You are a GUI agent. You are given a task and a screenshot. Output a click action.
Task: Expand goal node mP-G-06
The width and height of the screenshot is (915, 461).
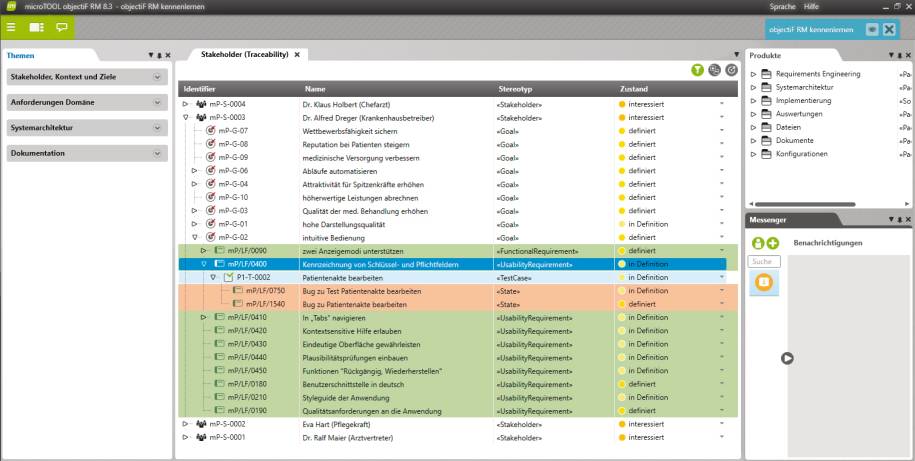click(x=195, y=171)
